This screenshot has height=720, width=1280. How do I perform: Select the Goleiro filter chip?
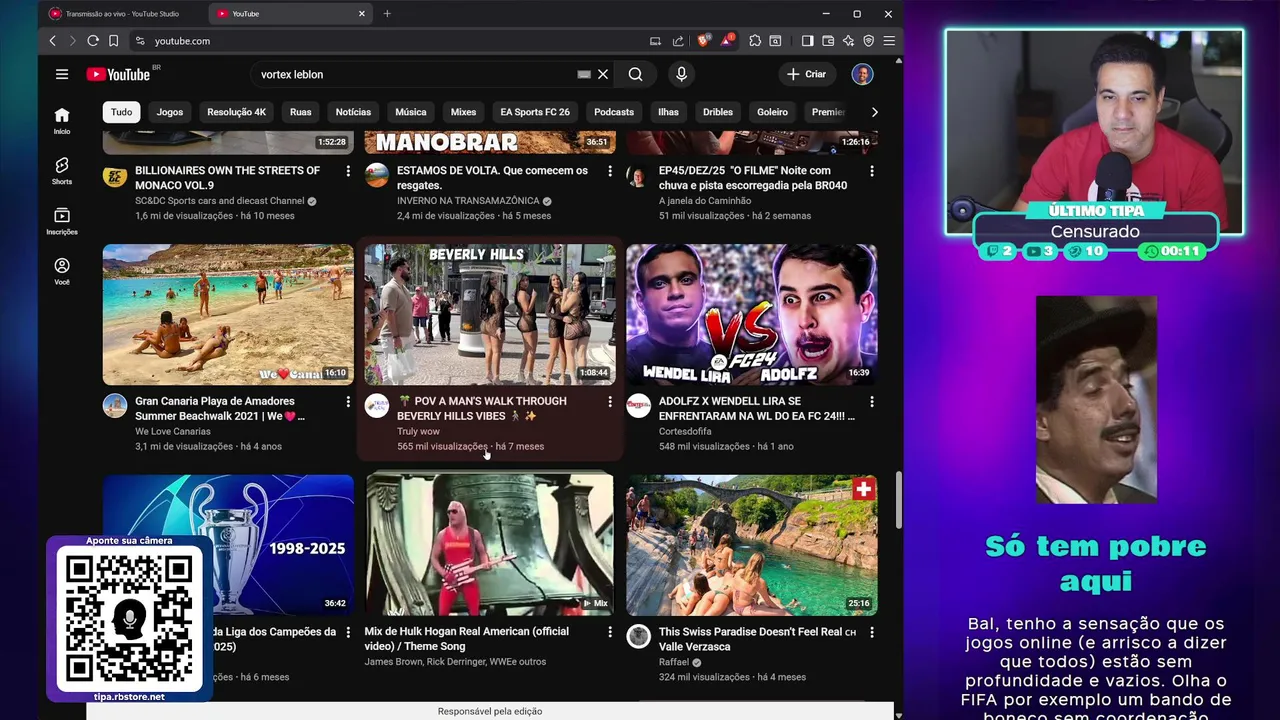pyautogui.click(x=772, y=112)
